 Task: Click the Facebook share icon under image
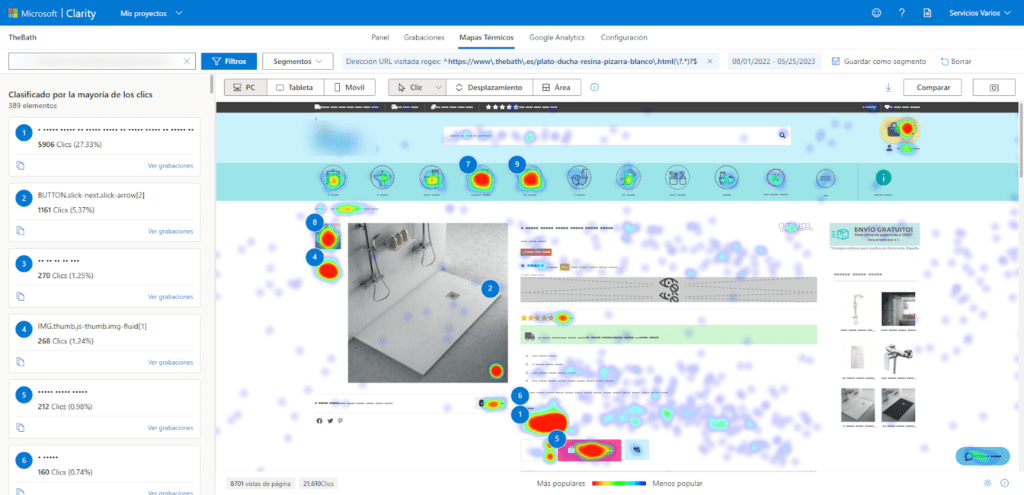(319, 421)
